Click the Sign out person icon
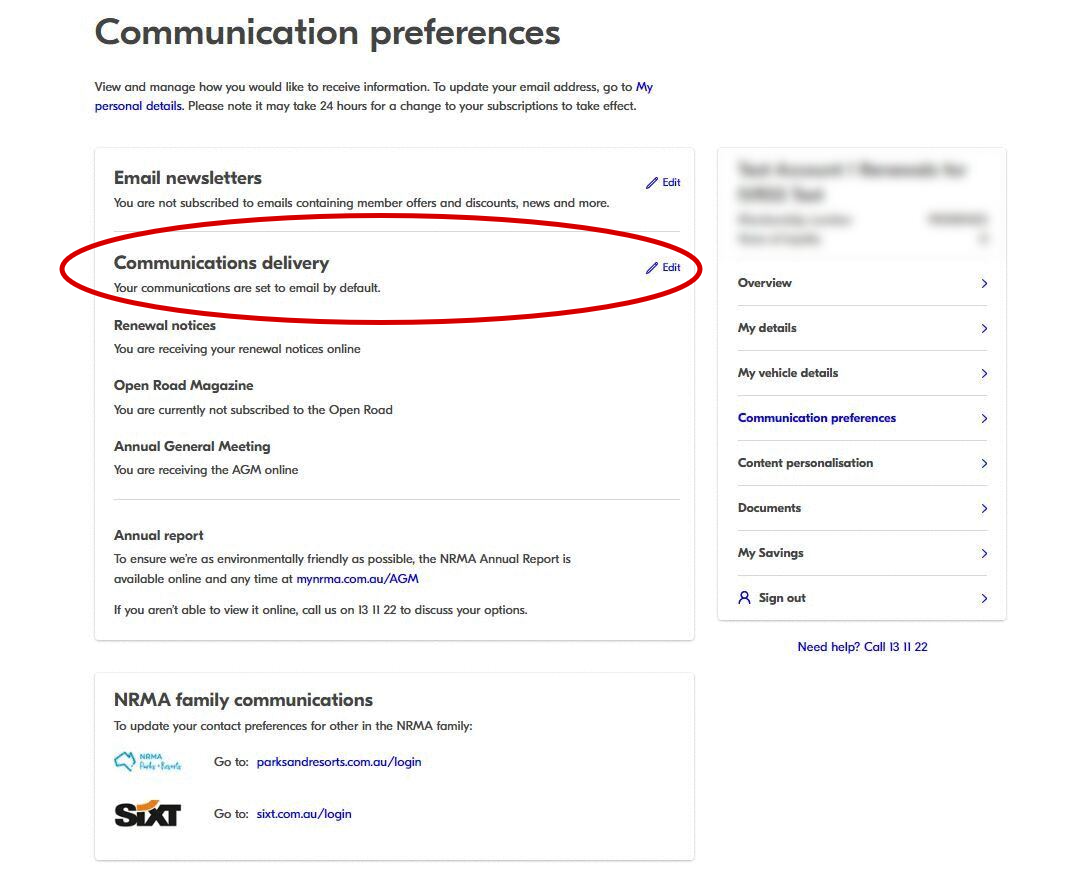This screenshot has height=887, width=1075. point(744,598)
